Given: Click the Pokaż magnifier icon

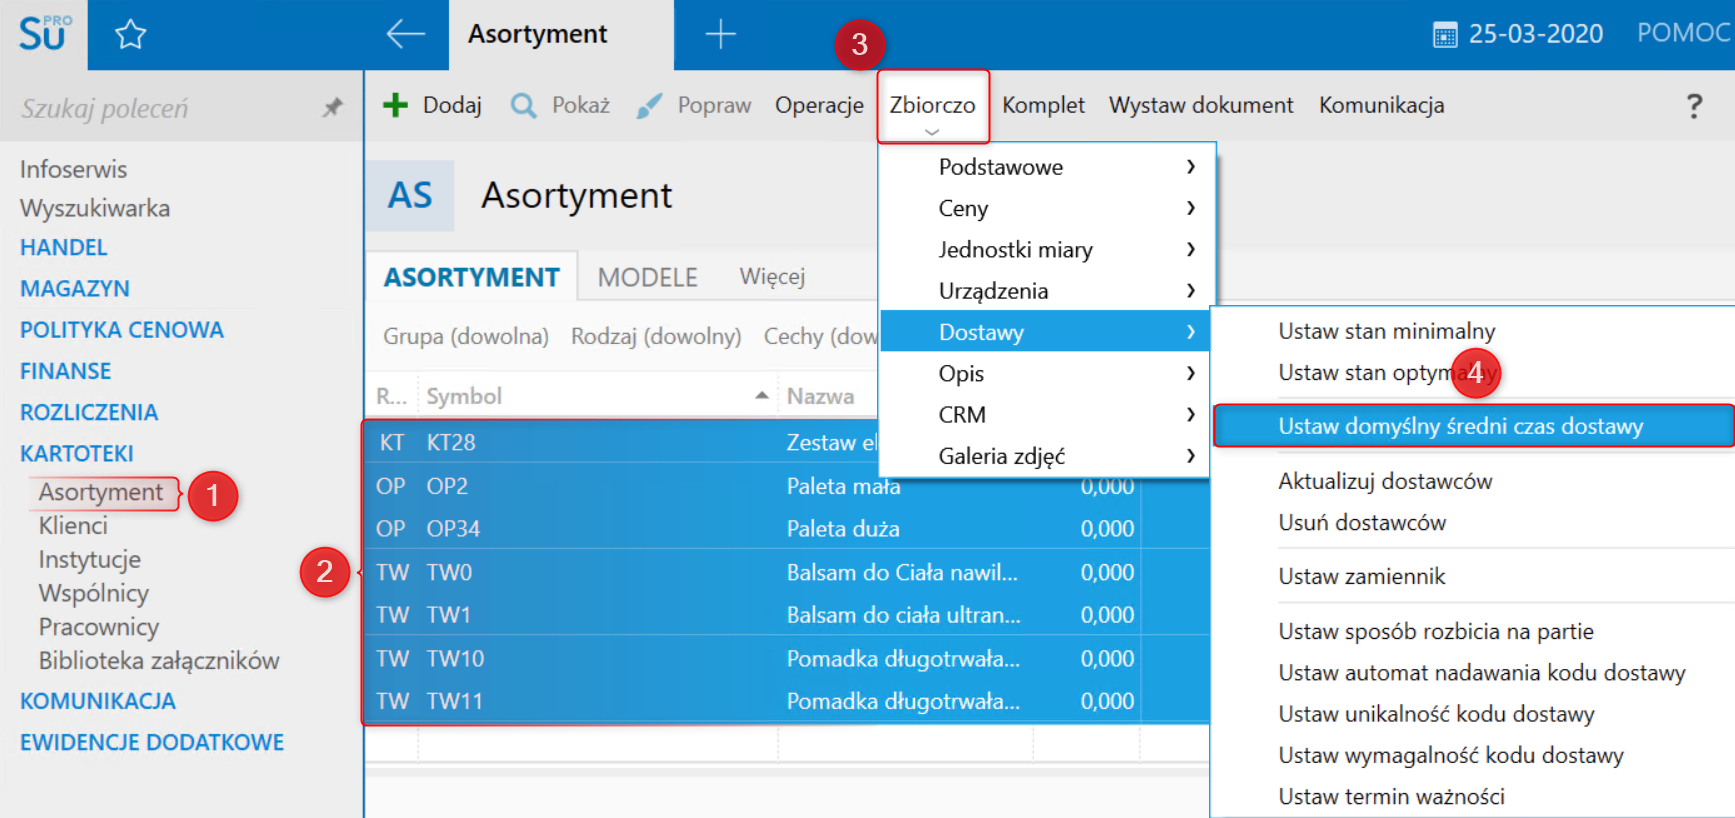Looking at the screenshot, I should [523, 105].
